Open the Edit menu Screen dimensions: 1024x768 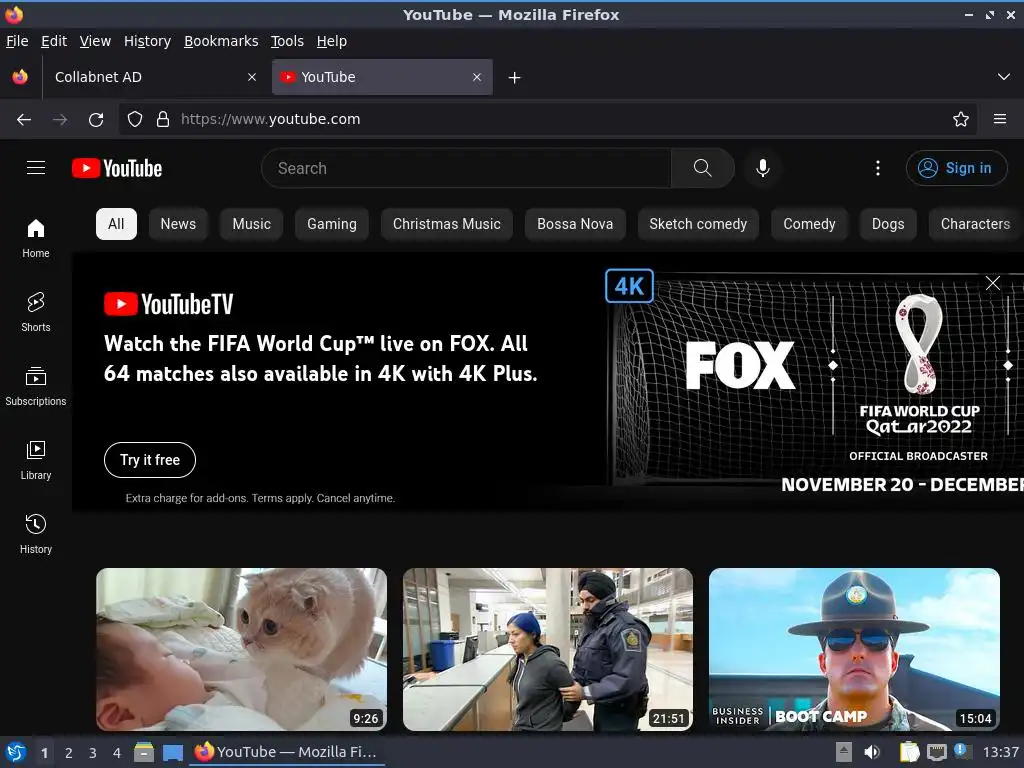(x=54, y=41)
